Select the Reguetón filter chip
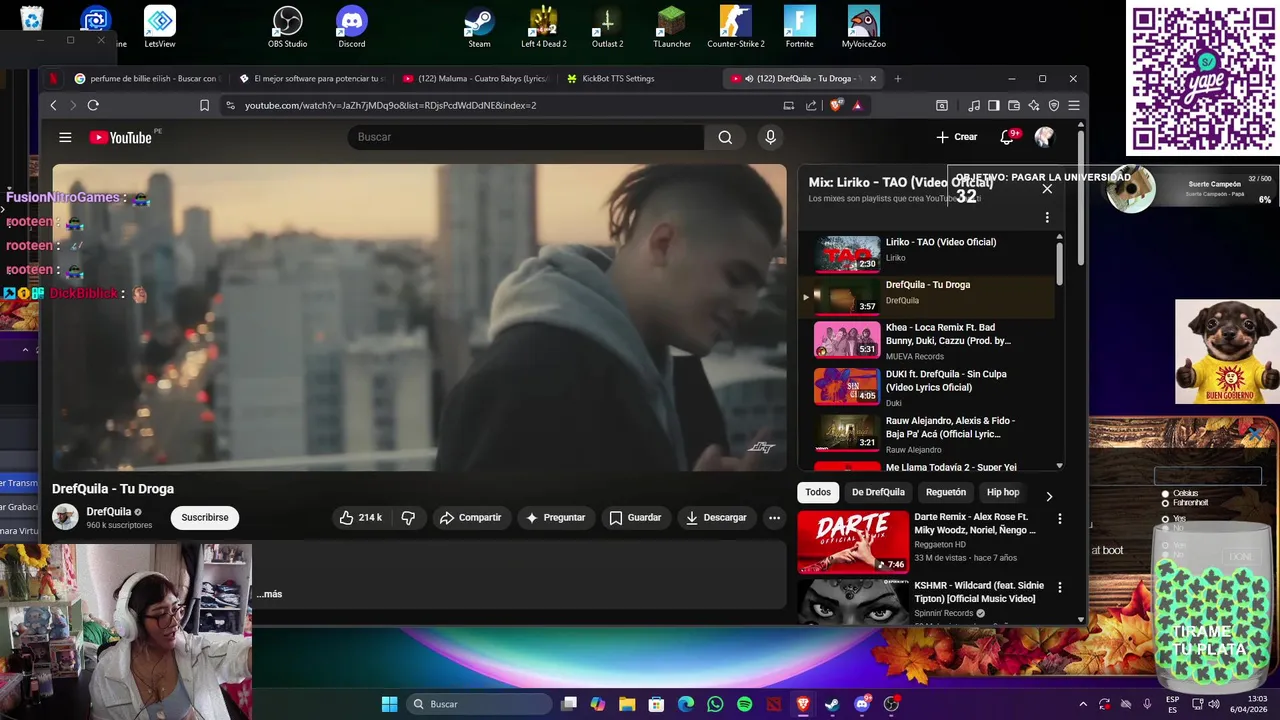 point(946,492)
